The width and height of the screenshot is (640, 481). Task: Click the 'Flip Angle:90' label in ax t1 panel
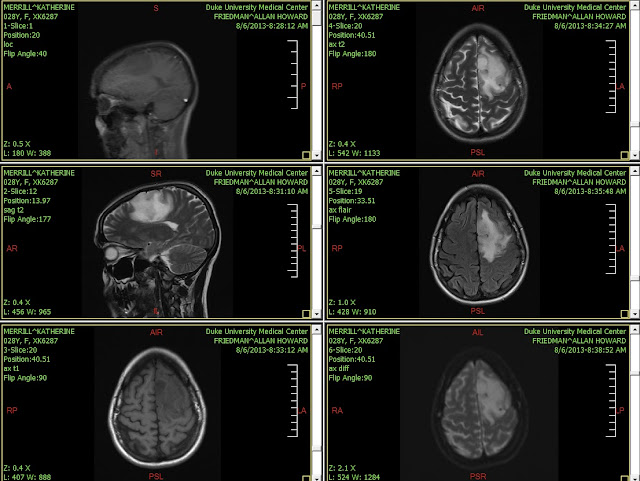pos(25,378)
